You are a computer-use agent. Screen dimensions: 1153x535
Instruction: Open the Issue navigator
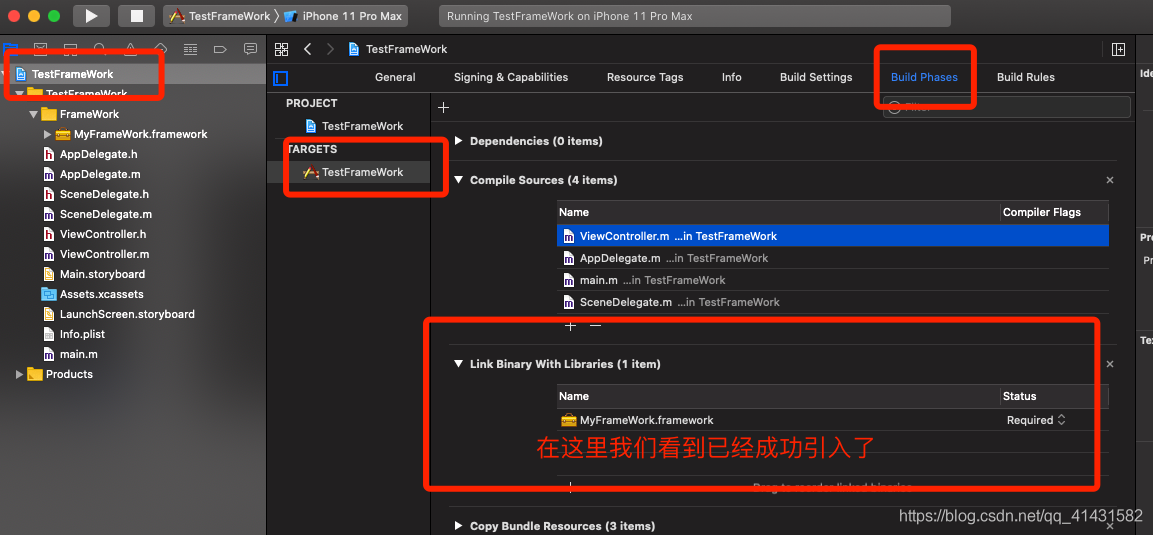coord(130,49)
